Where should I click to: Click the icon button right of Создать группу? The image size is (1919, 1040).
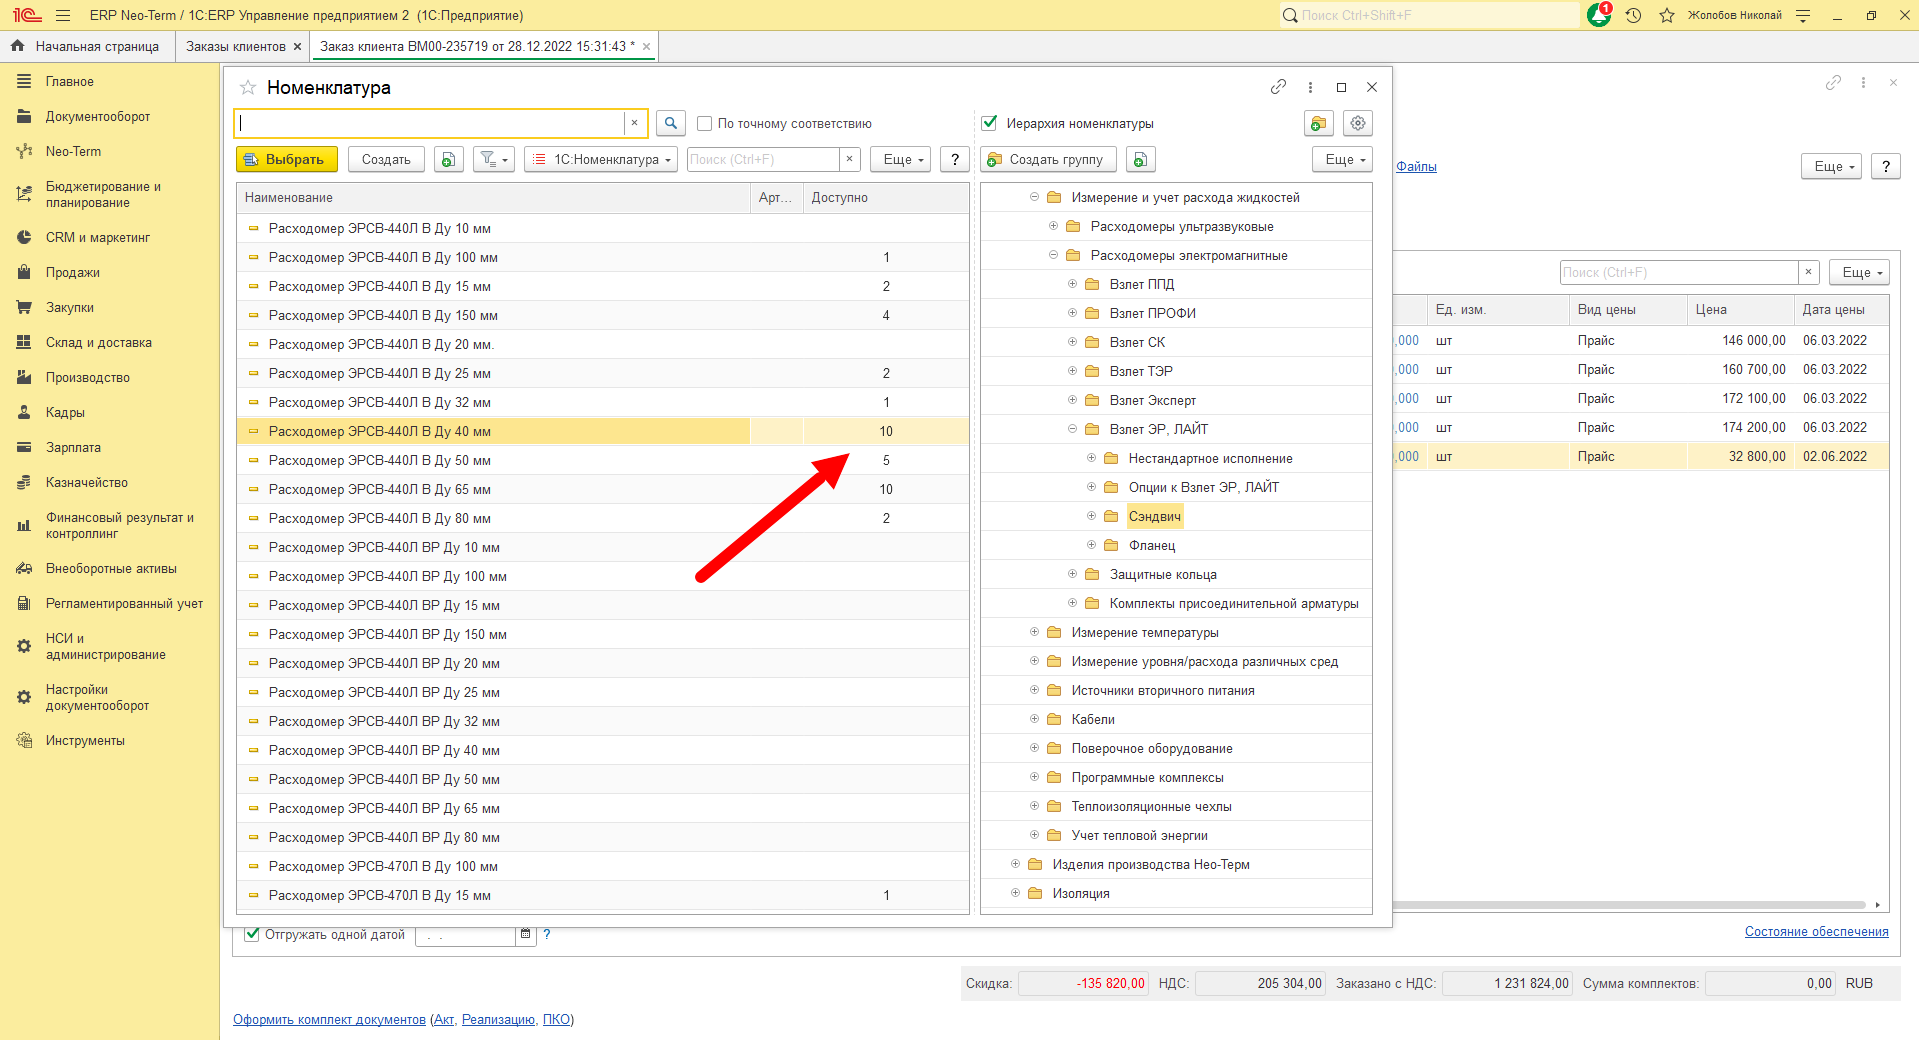(1140, 159)
